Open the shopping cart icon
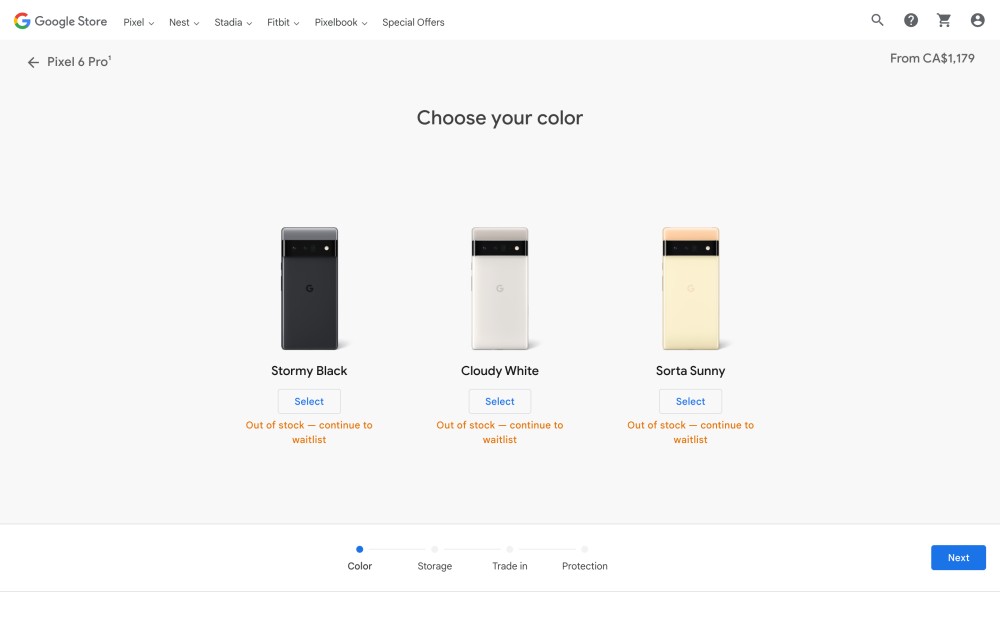 click(944, 20)
